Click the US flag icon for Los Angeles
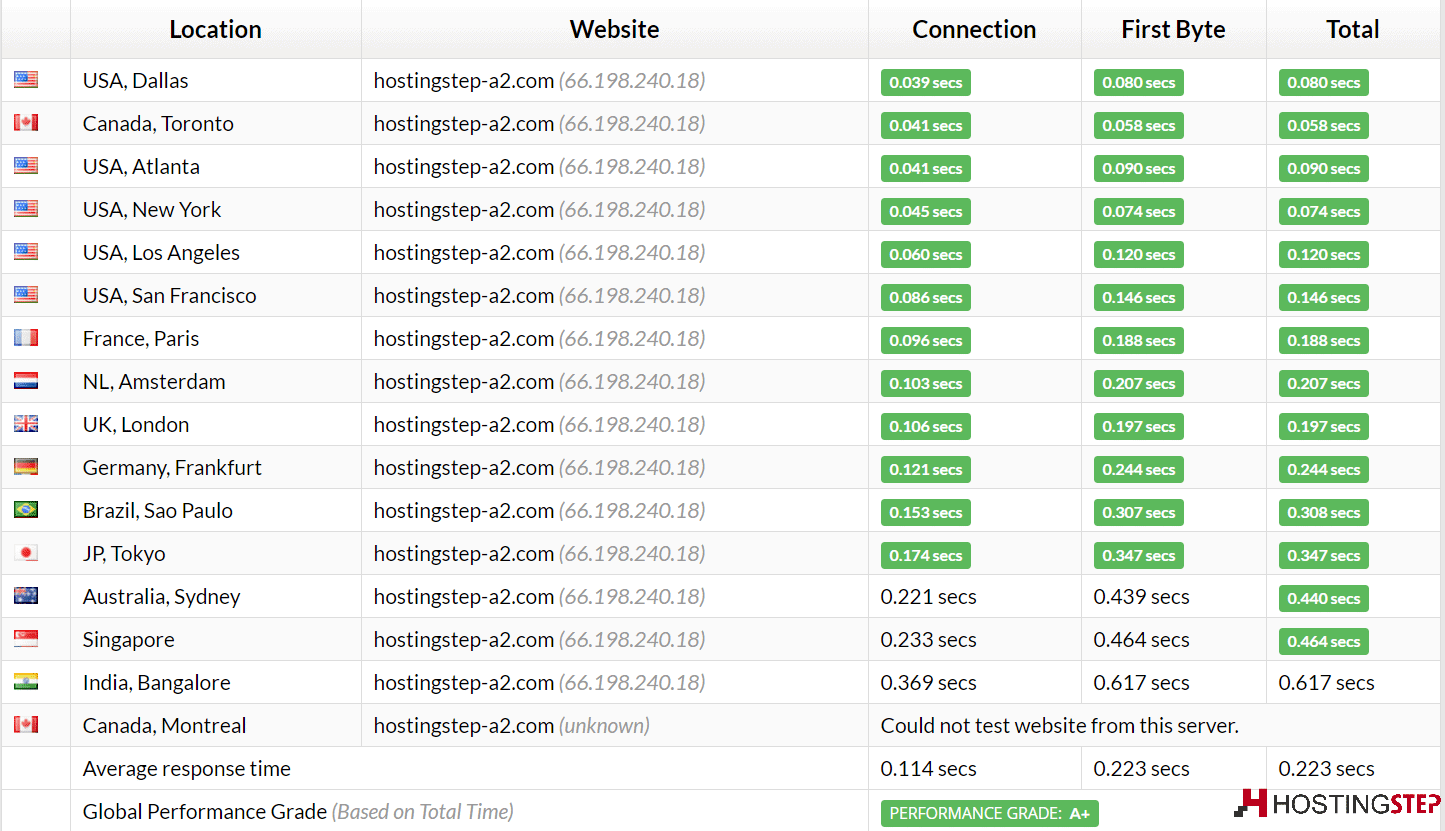Image resolution: width=1445 pixels, height=831 pixels. pos(26,252)
